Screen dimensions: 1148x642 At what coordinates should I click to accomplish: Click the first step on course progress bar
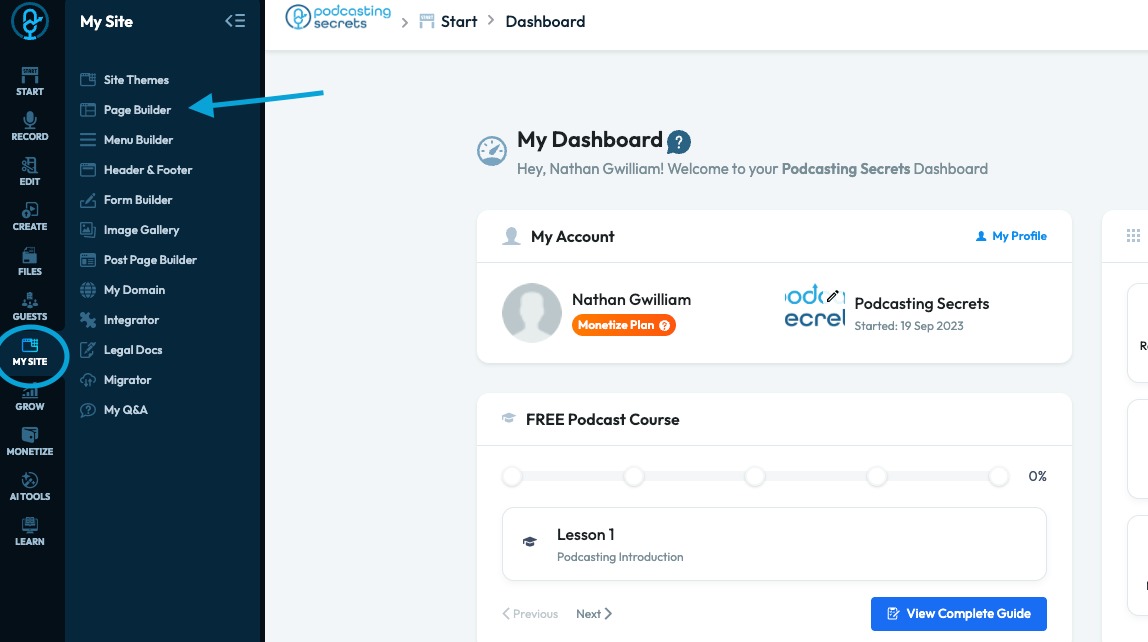click(x=512, y=477)
